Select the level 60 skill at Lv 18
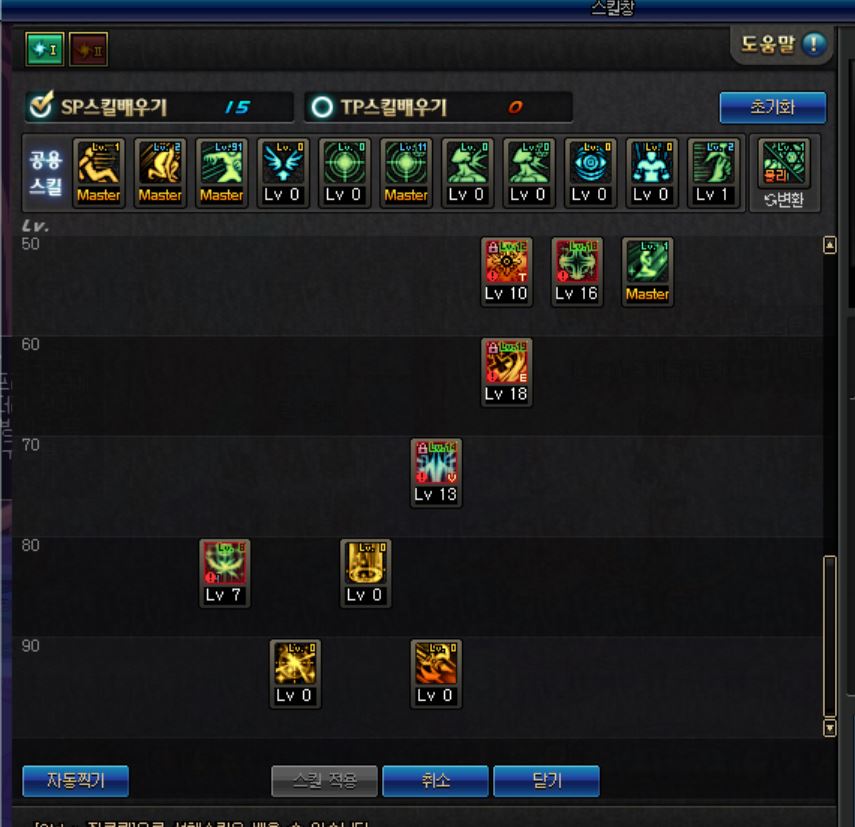The image size is (855, 827). pyautogui.click(x=506, y=372)
